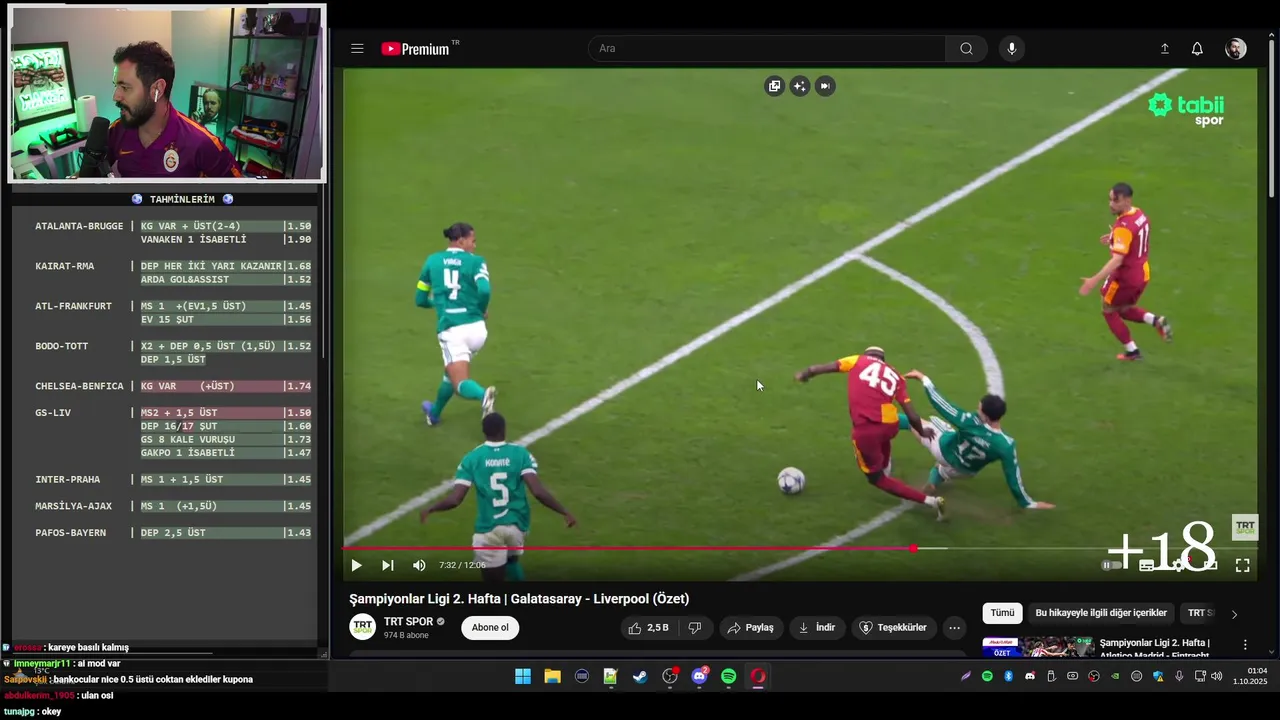The height and width of the screenshot is (720, 1280).
Task: Click GS-LIV row in predictions overlay
Action: tap(172, 413)
